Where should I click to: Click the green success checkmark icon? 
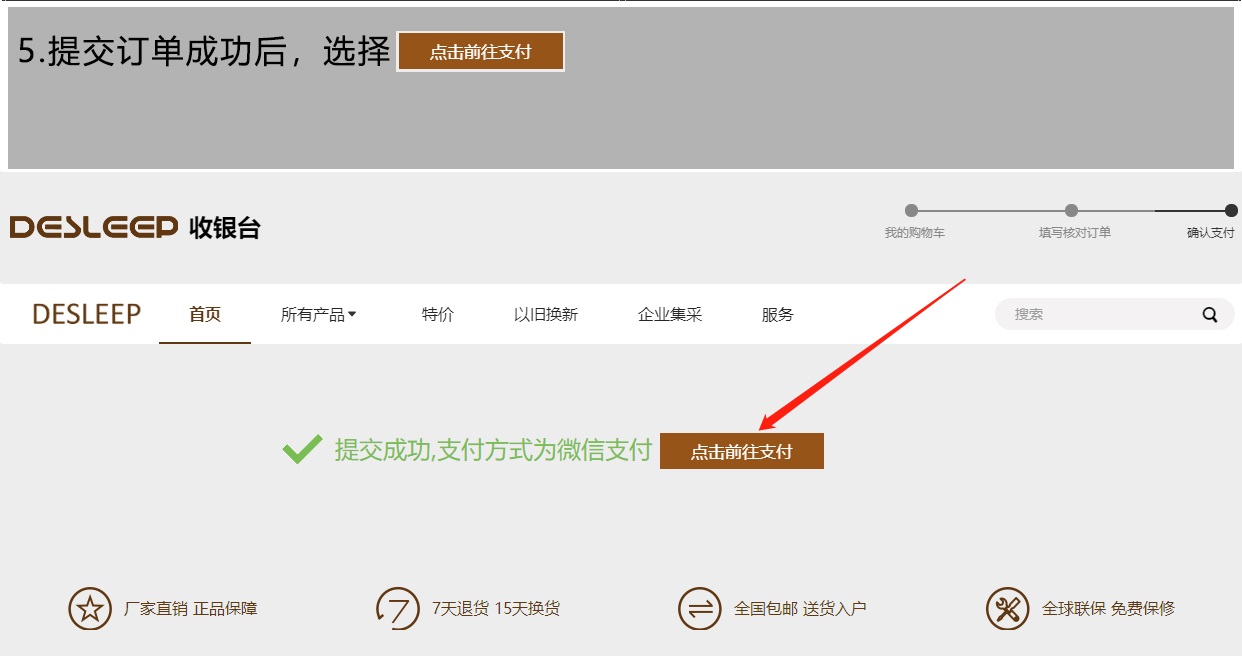(x=302, y=450)
